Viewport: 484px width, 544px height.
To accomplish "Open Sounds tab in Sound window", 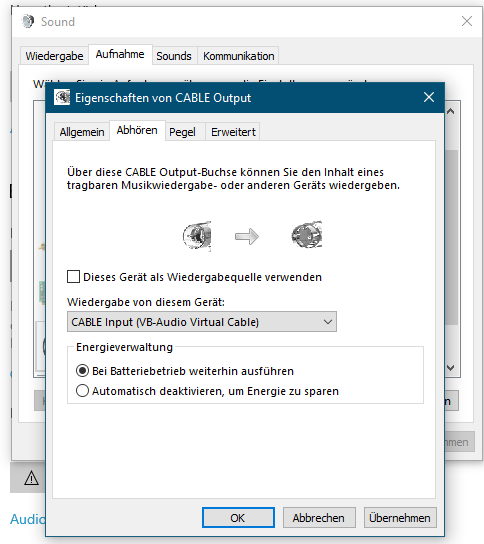I will coord(174,56).
